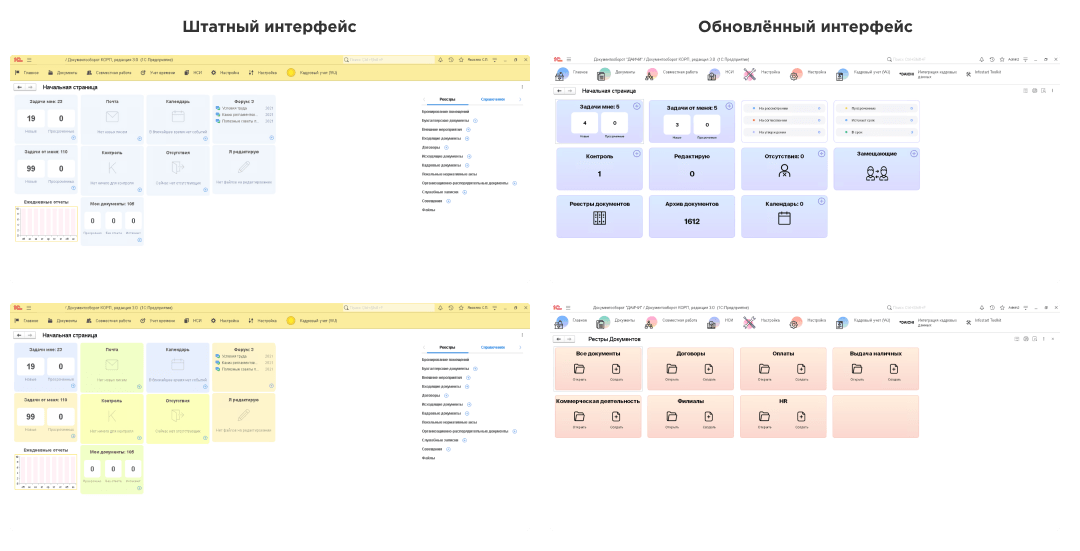
Task: Click plus icon on updated Контроль card
Action: pos(636,154)
